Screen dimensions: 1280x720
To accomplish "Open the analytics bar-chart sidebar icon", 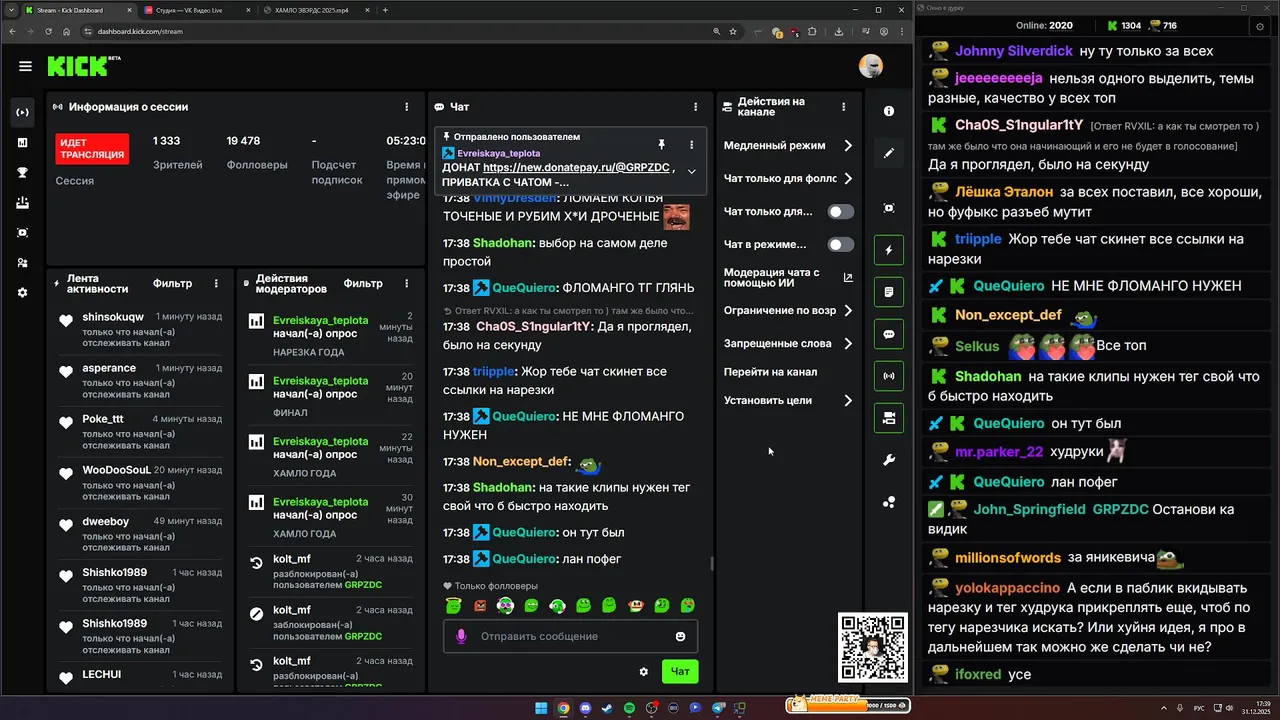I will click(23, 142).
